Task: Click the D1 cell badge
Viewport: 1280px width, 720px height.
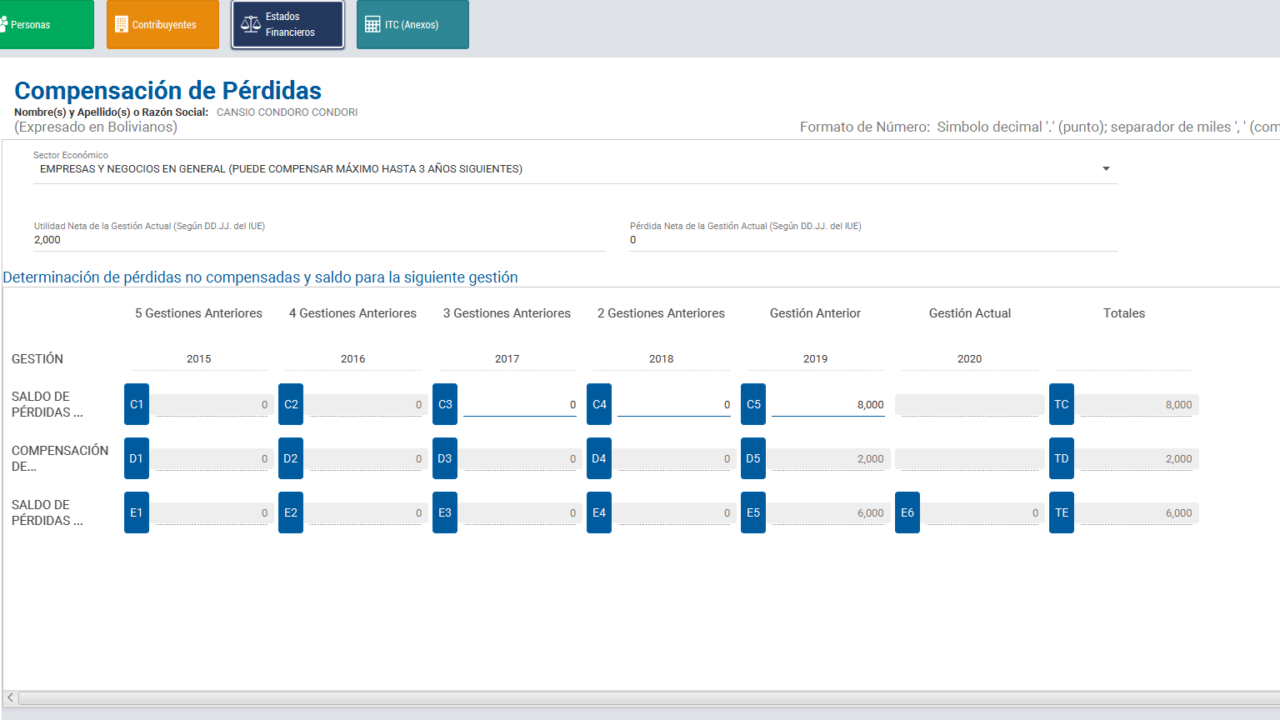Action: point(137,458)
